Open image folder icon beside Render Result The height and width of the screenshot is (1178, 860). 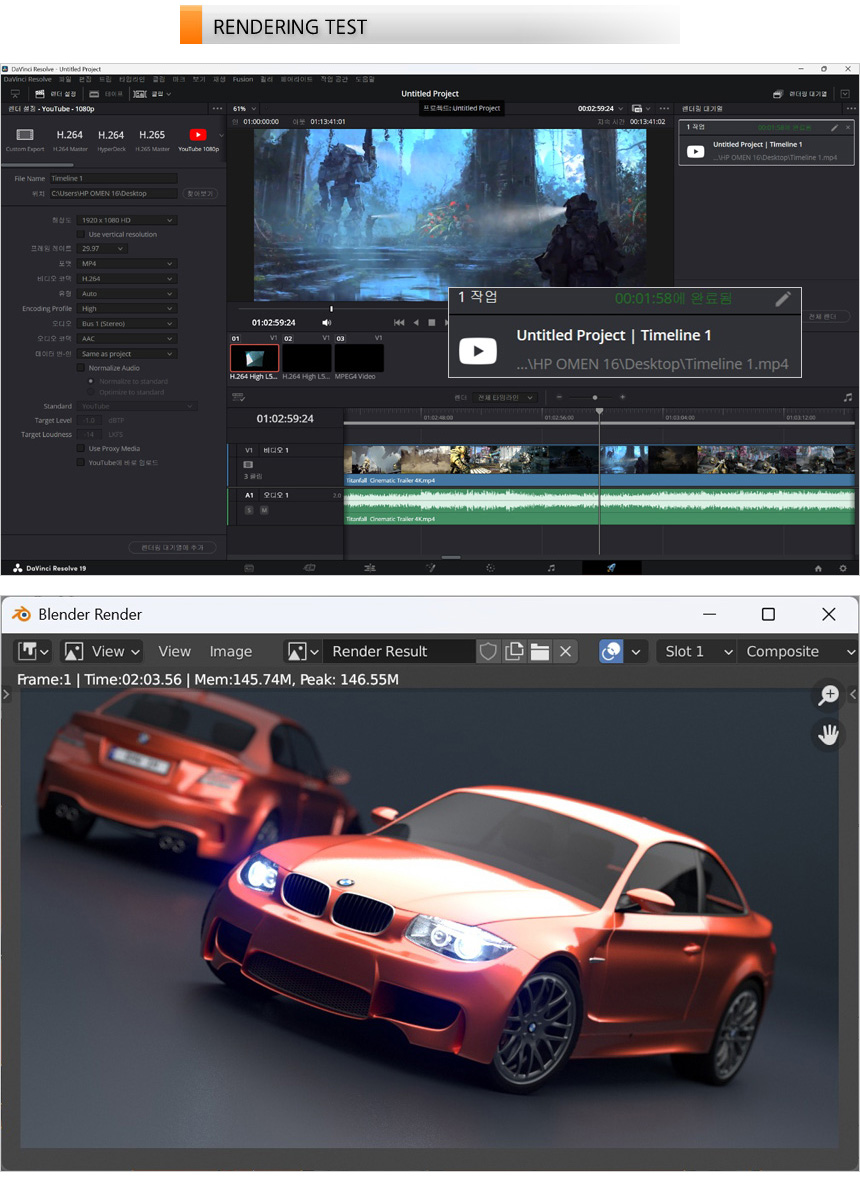tap(540, 651)
